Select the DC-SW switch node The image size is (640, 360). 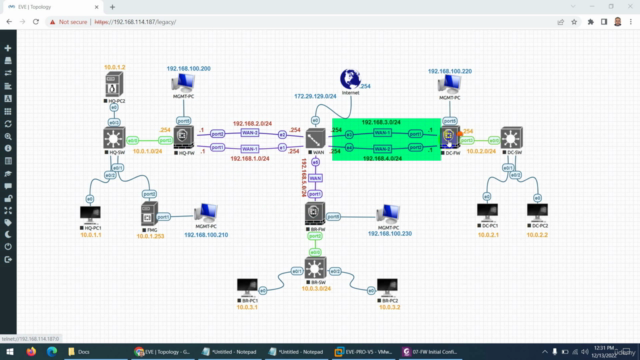511,138
